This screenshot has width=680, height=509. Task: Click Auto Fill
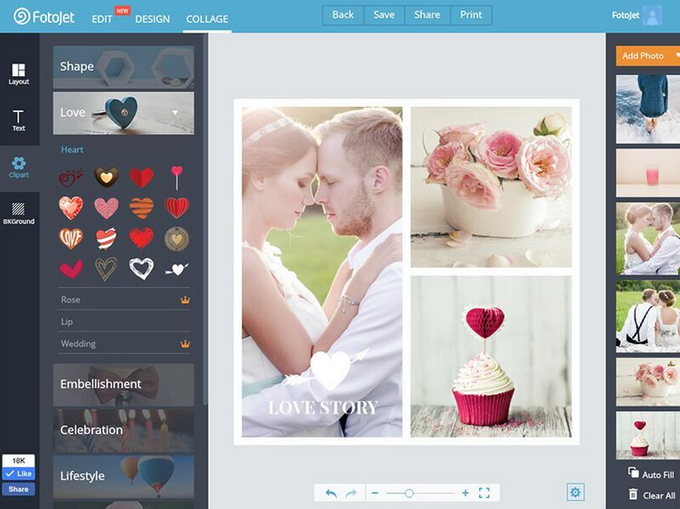[x=651, y=474]
